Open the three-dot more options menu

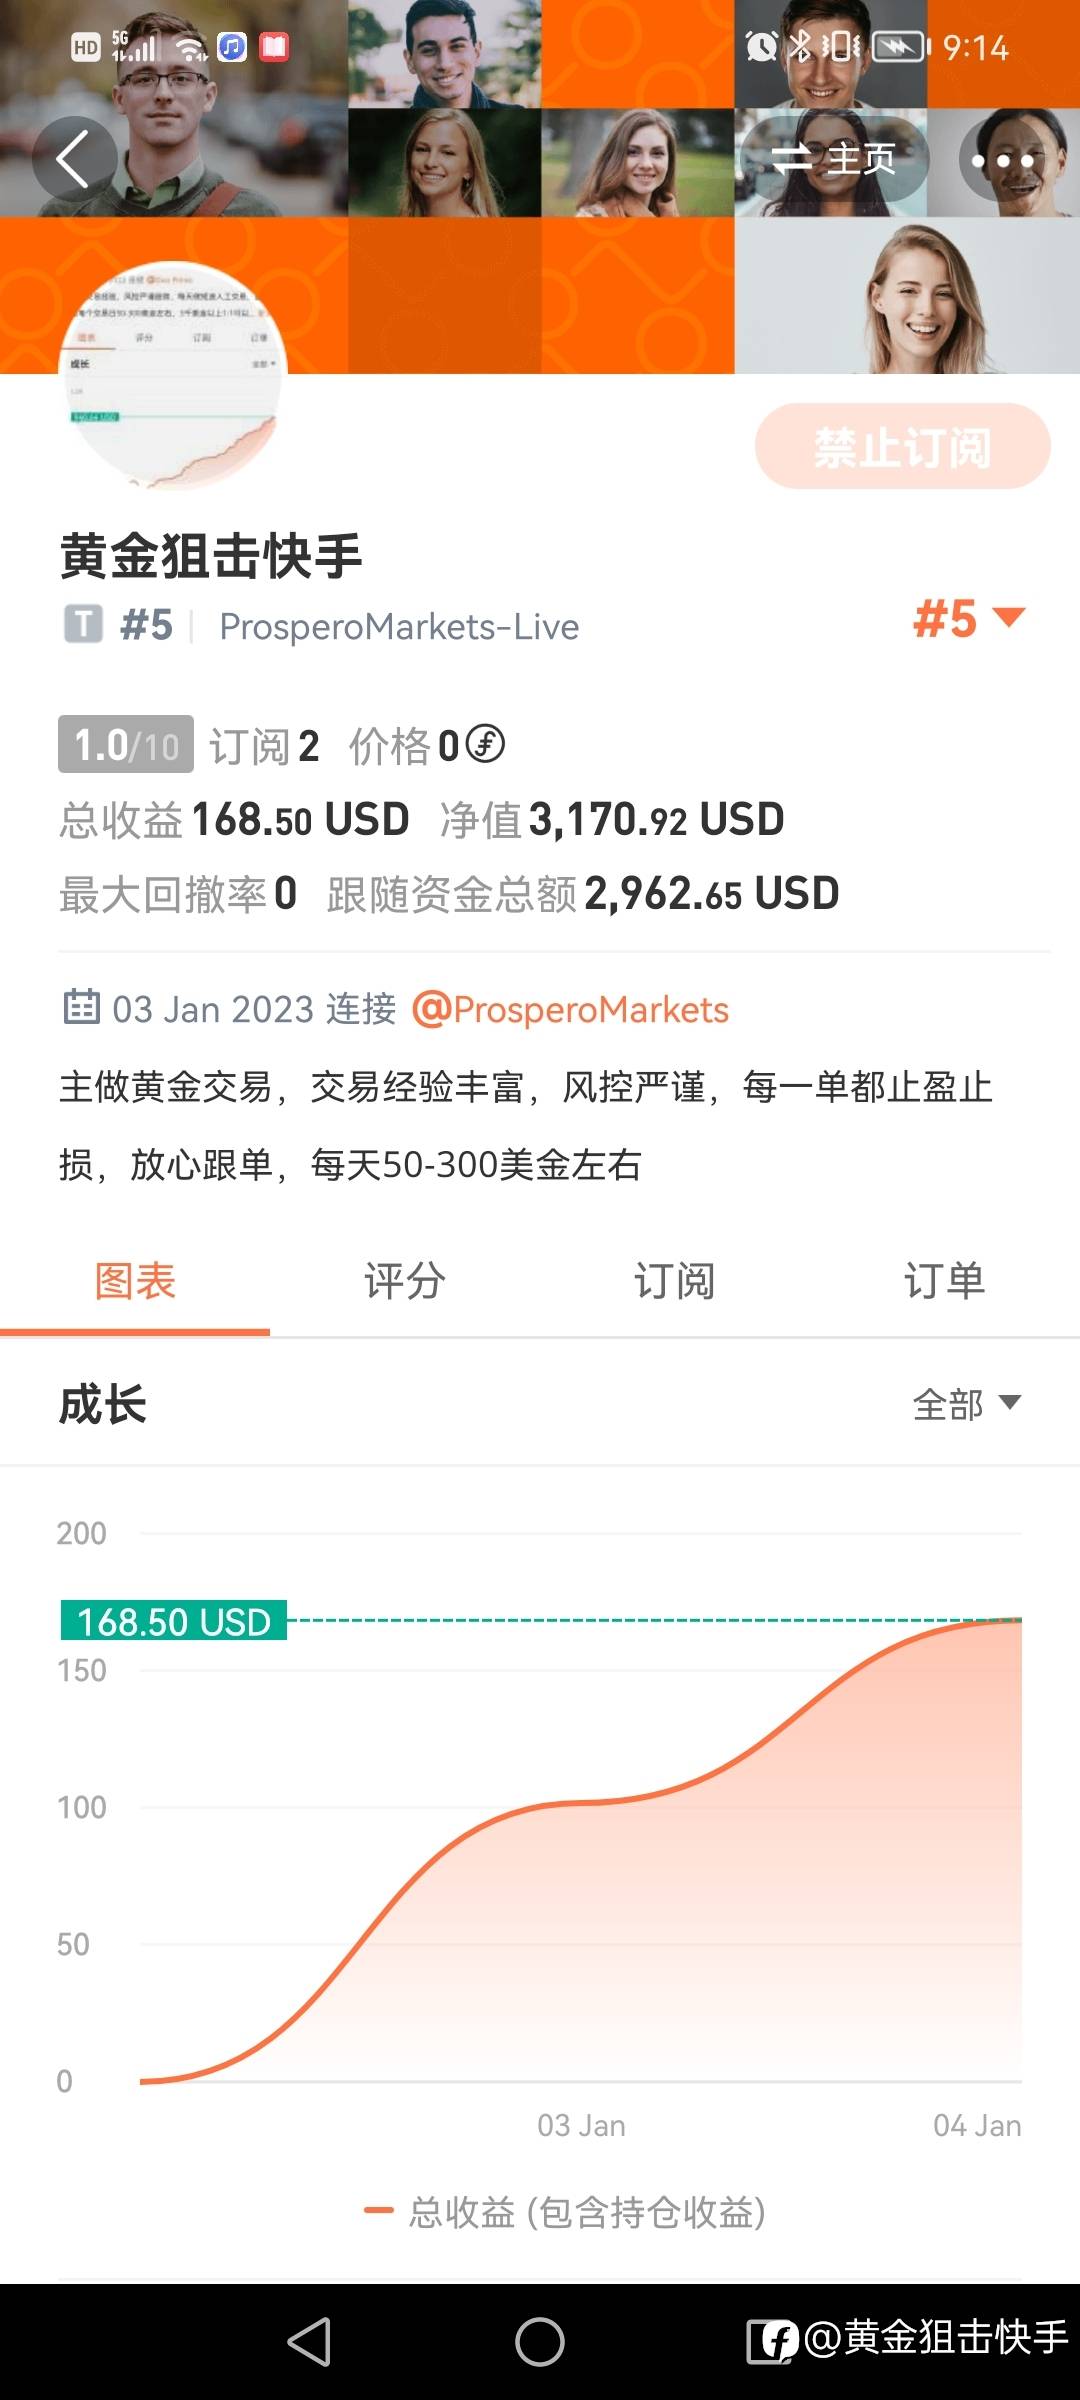(x=1002, y=160)
